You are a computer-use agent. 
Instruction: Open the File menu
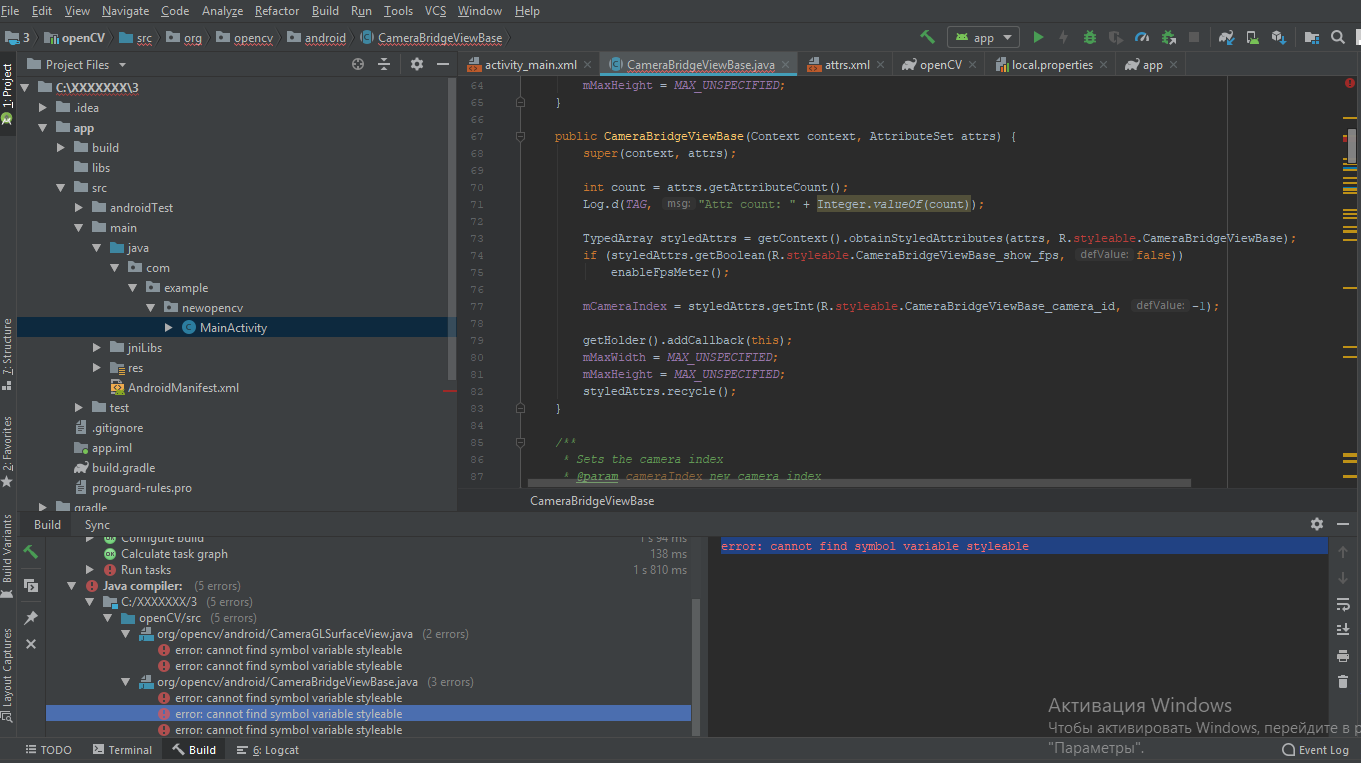(x=10, y=11)
